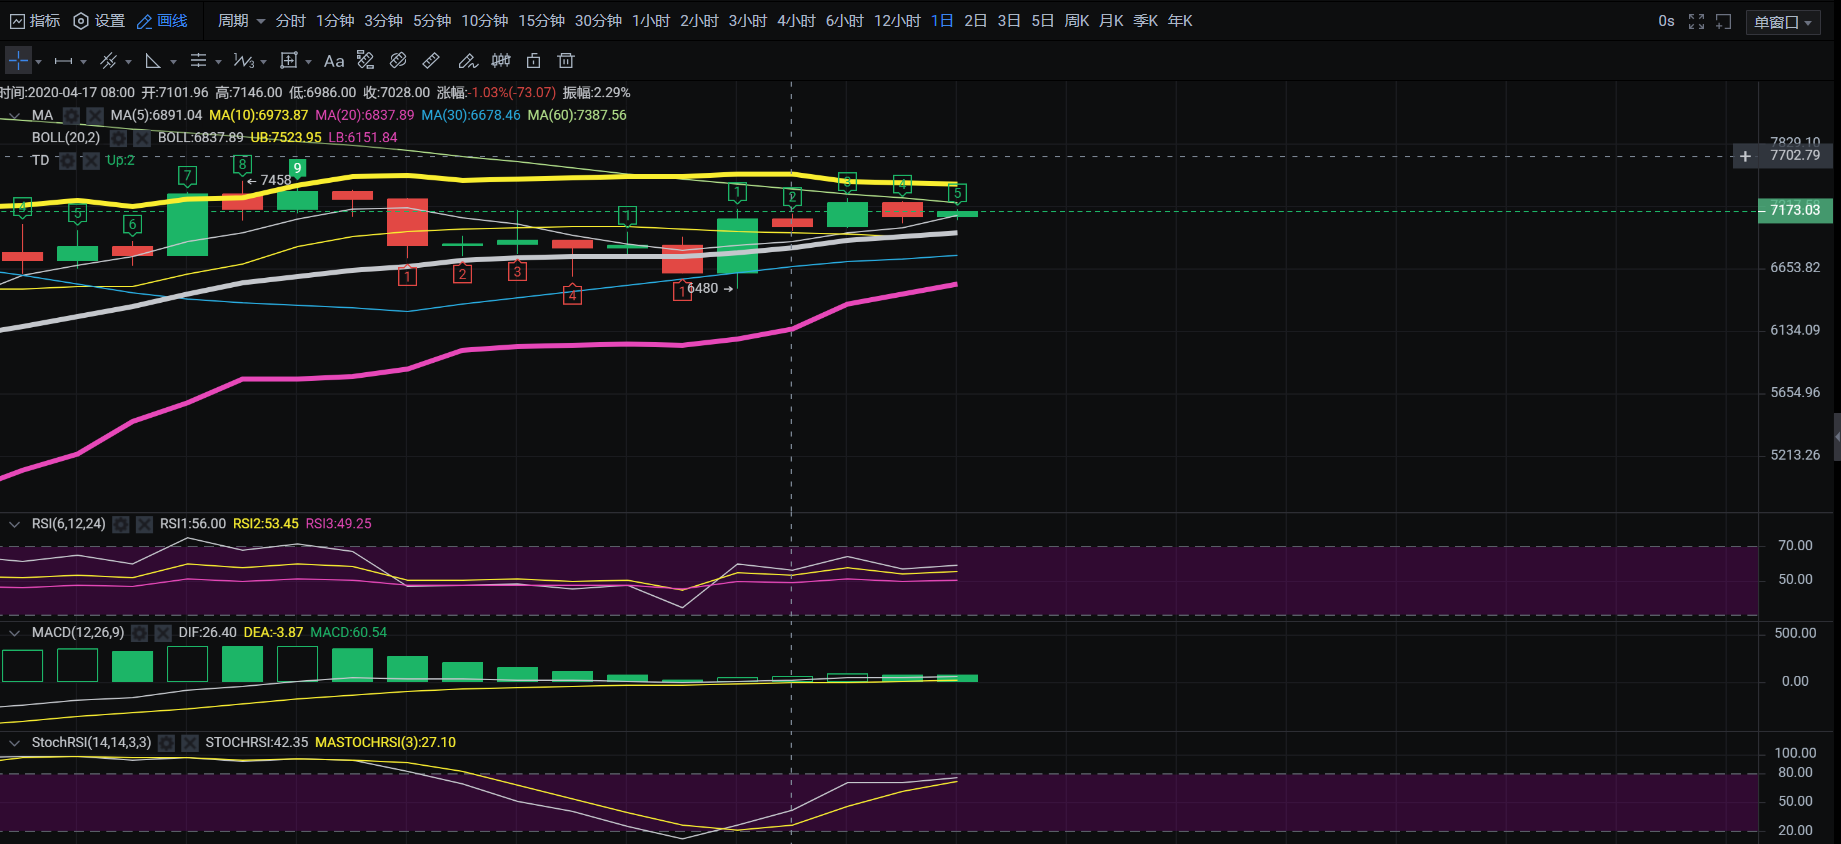Select the angle drawing tool
This screenshot has height=844, width=1841.
[153, 61]
